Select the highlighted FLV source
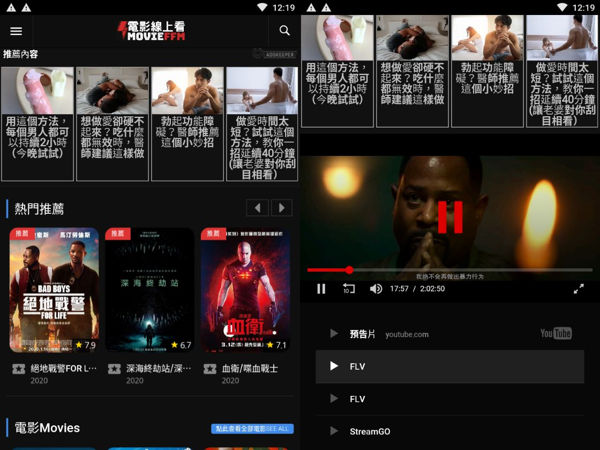 click(x=450, y=366)
